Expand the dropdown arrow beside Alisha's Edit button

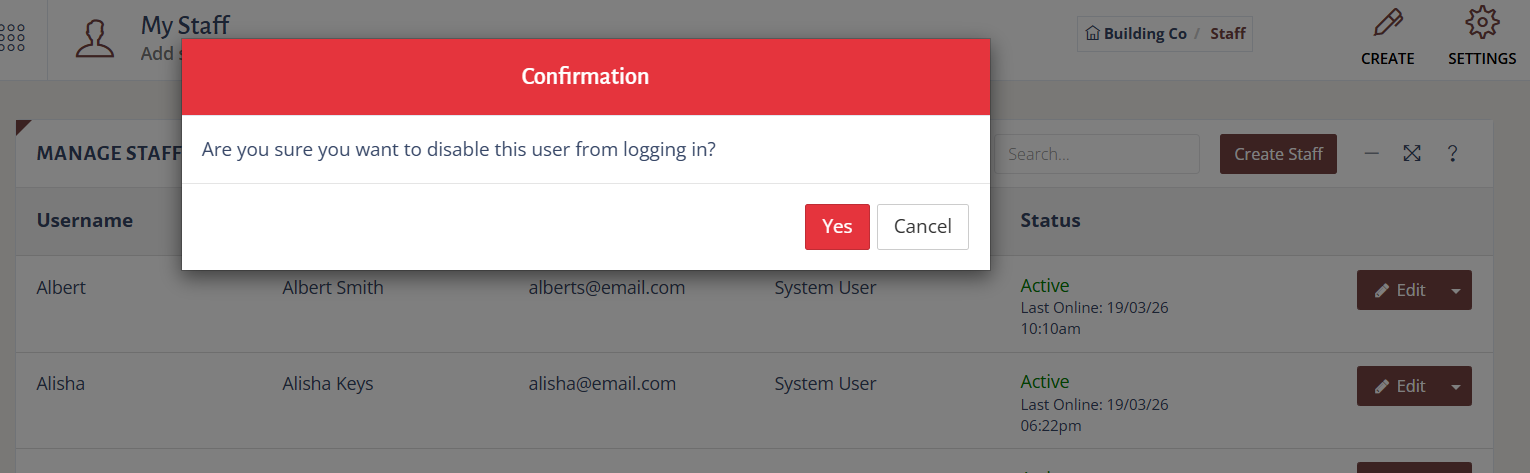1456,386
